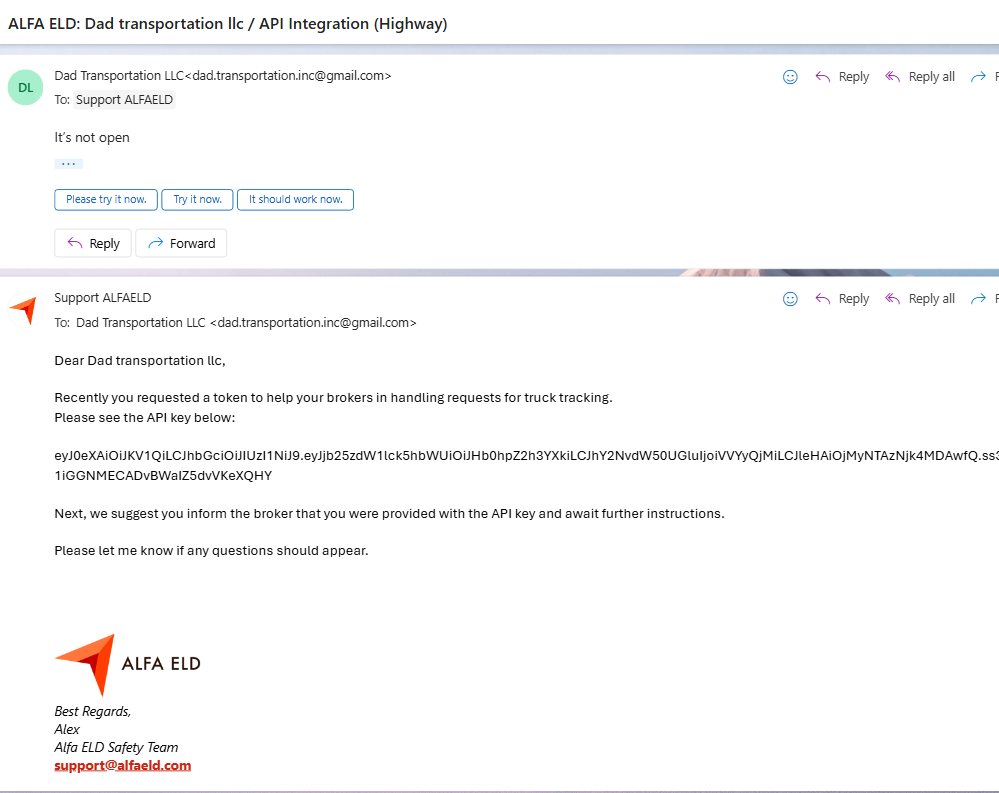Forward arrow icon on Support ALFAELD email header
The image size is (999, 793).
(978, 299)
